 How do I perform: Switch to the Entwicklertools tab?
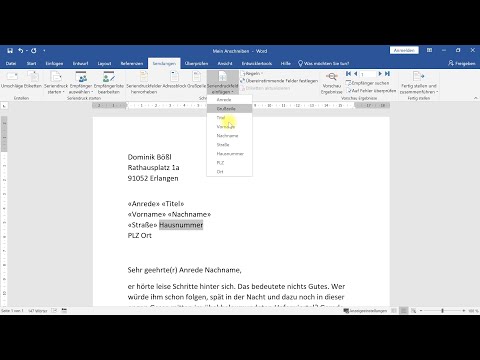pos(257,63)
